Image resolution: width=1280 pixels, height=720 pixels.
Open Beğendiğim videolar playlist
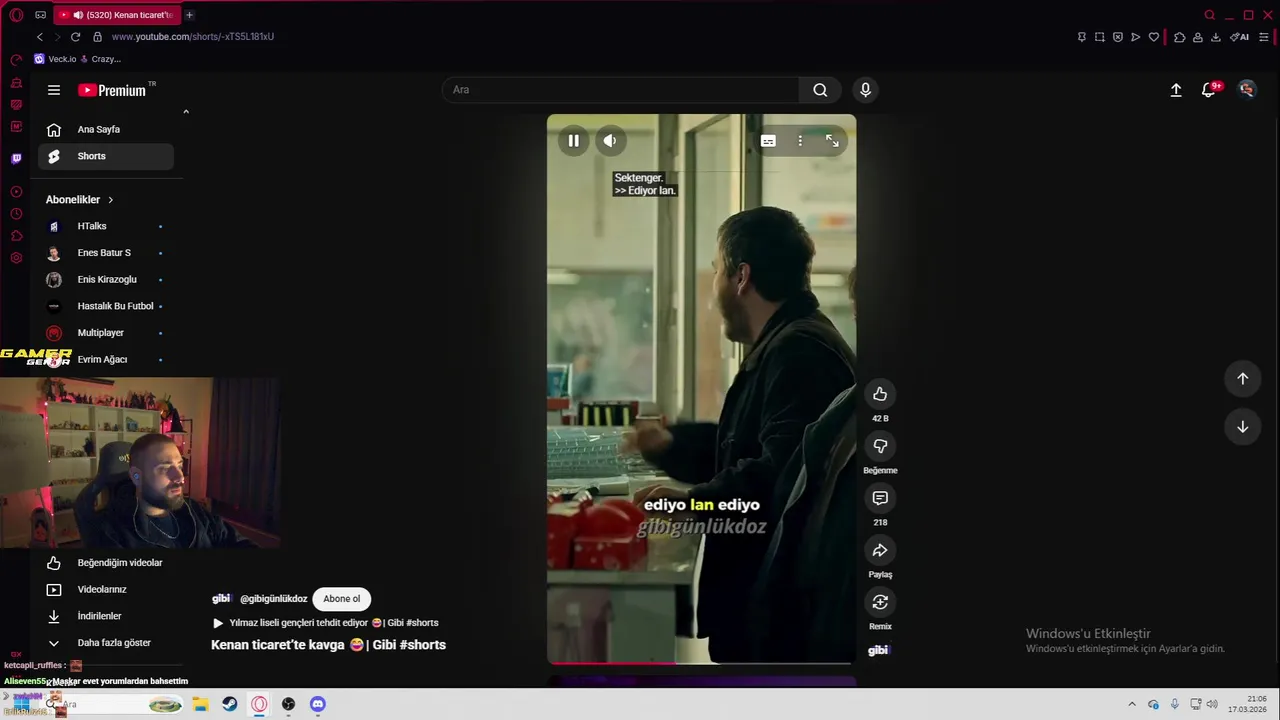click(106, 563)
